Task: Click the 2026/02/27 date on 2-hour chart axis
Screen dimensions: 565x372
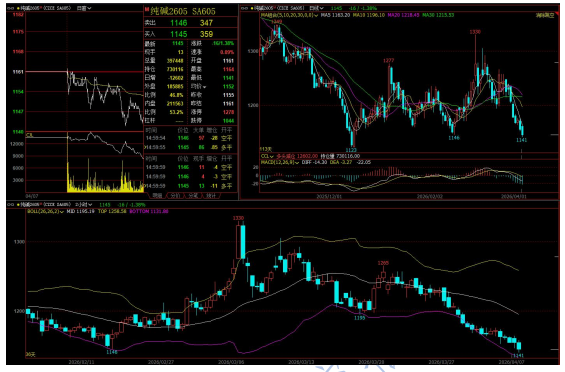Action: coord(161,362)
